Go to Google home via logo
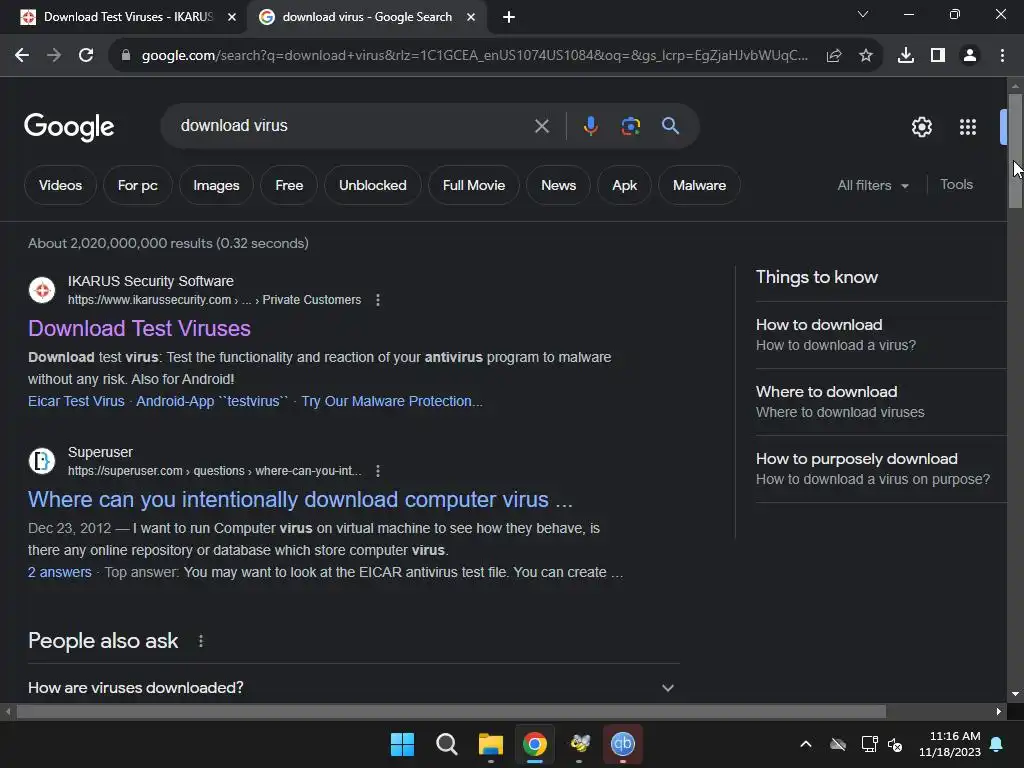 (x=69, y=127)
